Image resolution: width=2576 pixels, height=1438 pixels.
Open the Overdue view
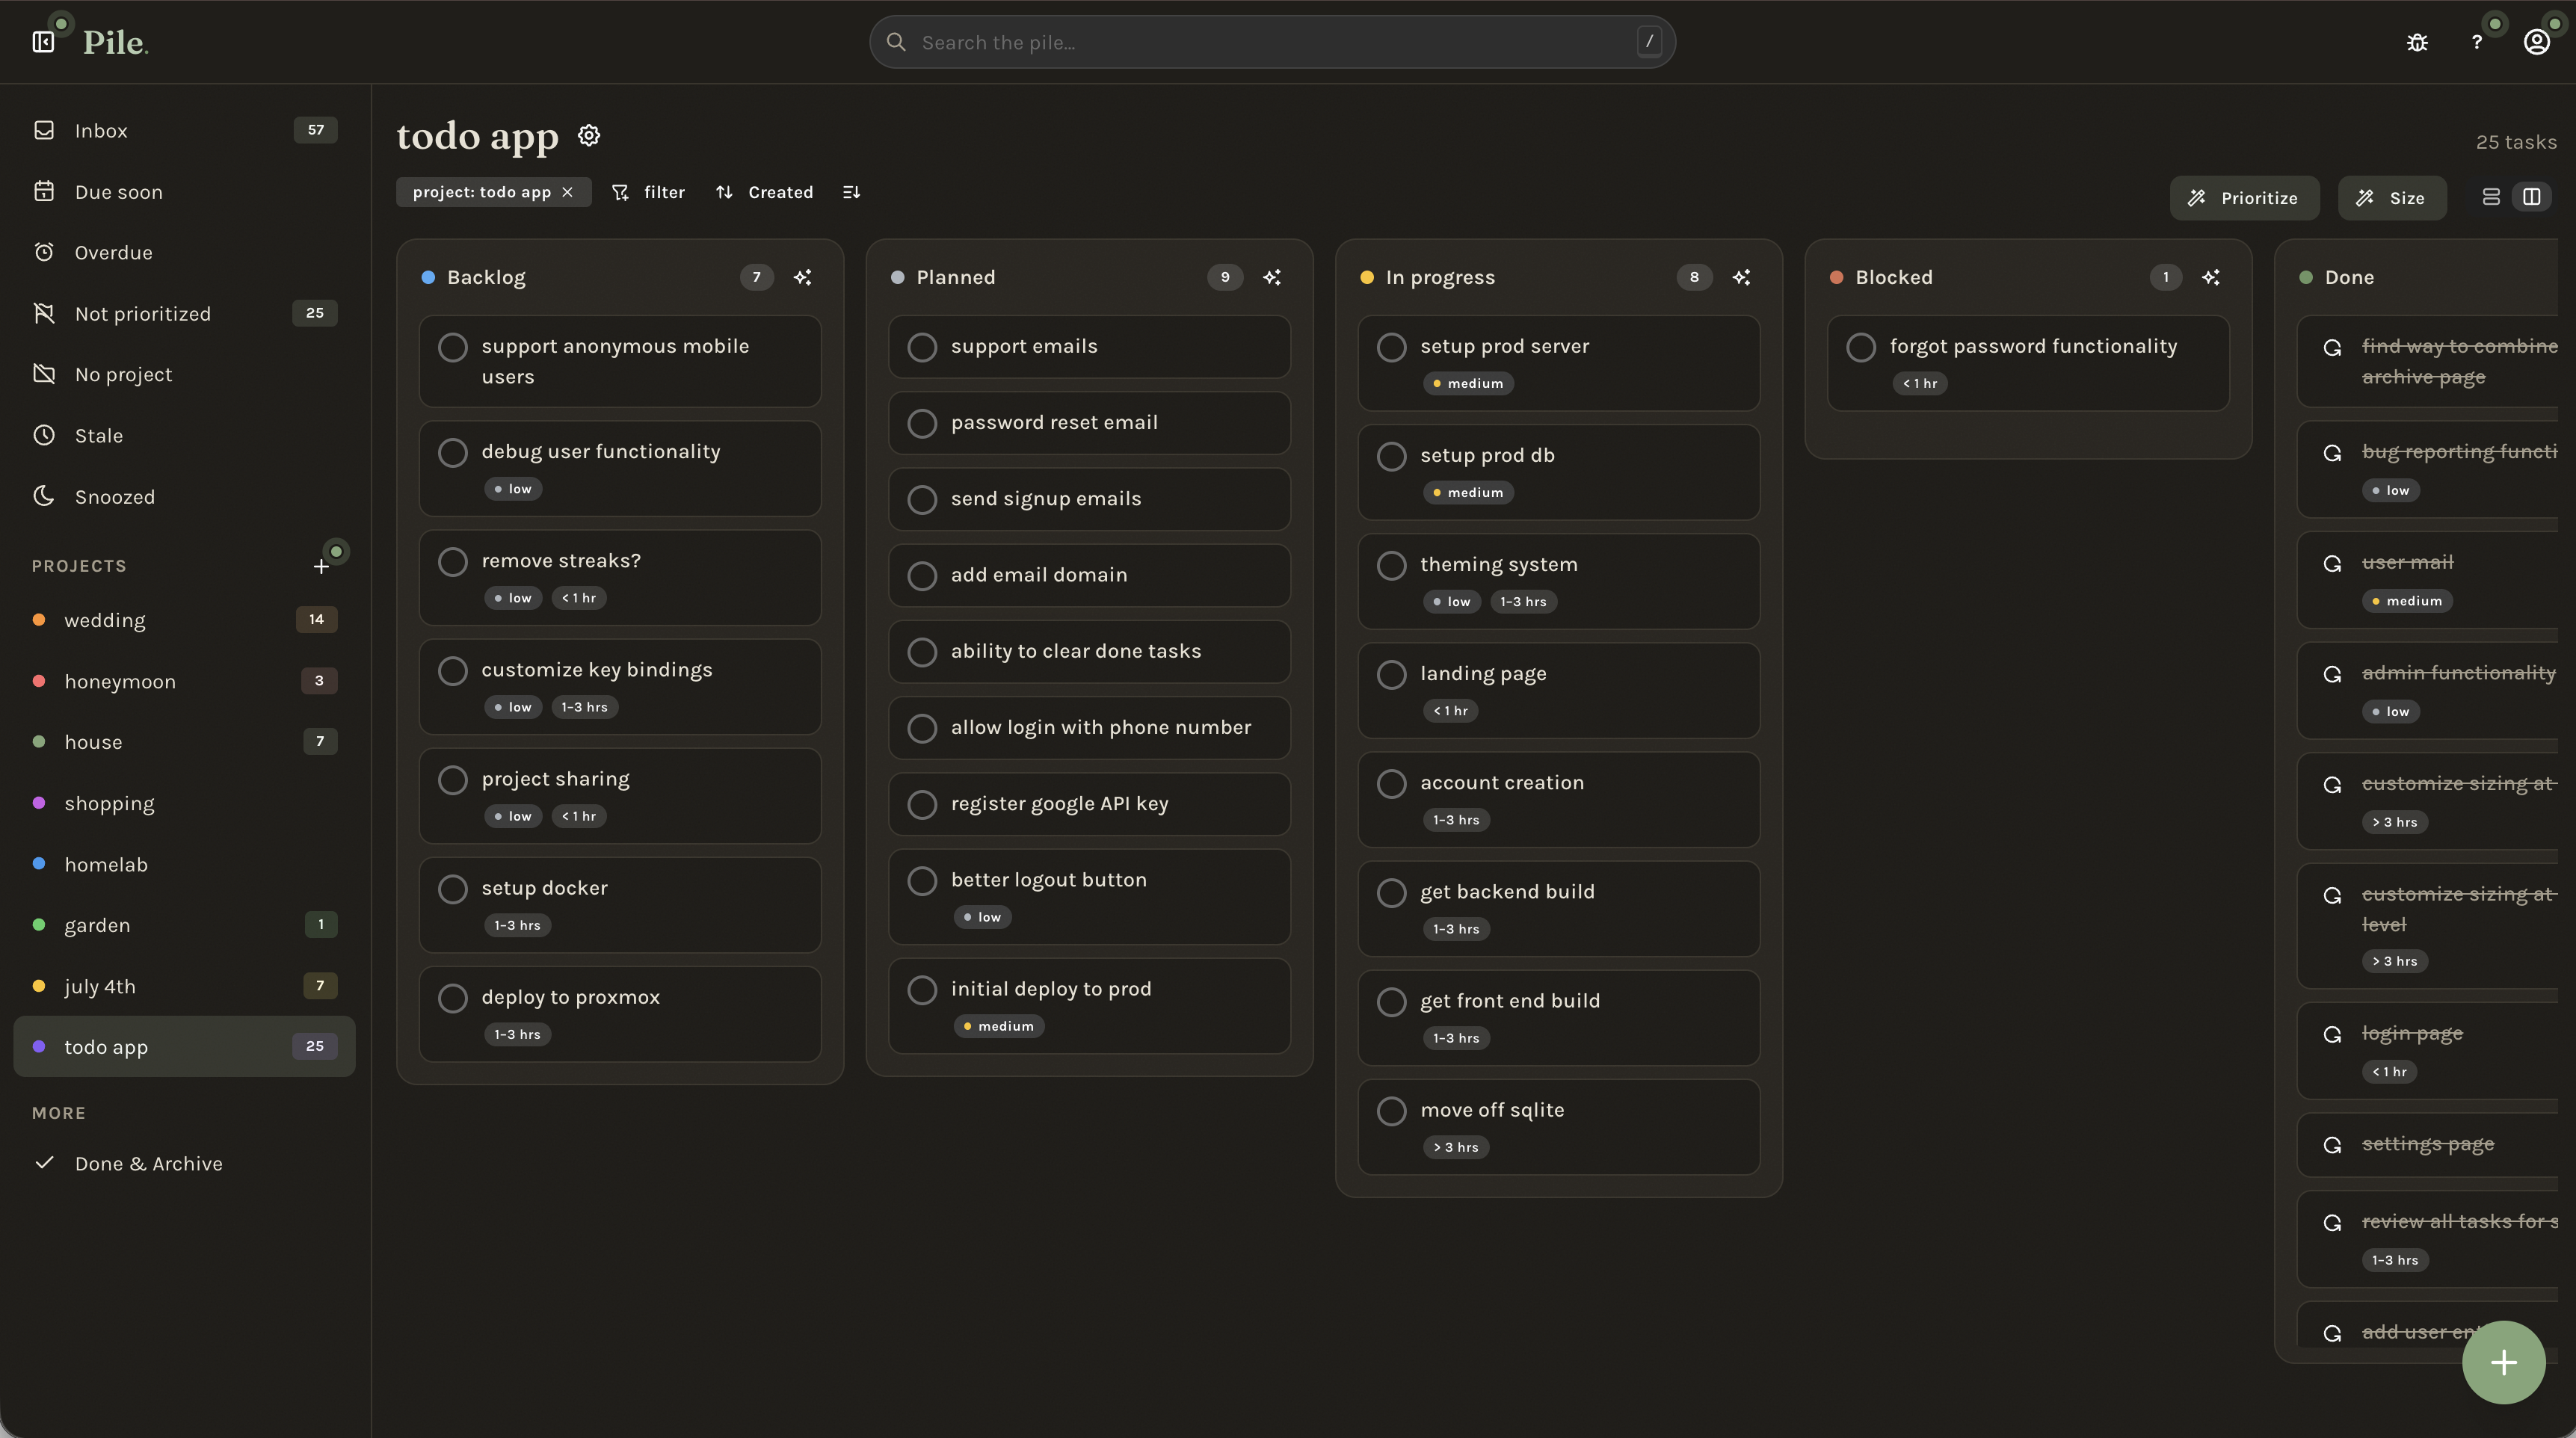[185, 252]
